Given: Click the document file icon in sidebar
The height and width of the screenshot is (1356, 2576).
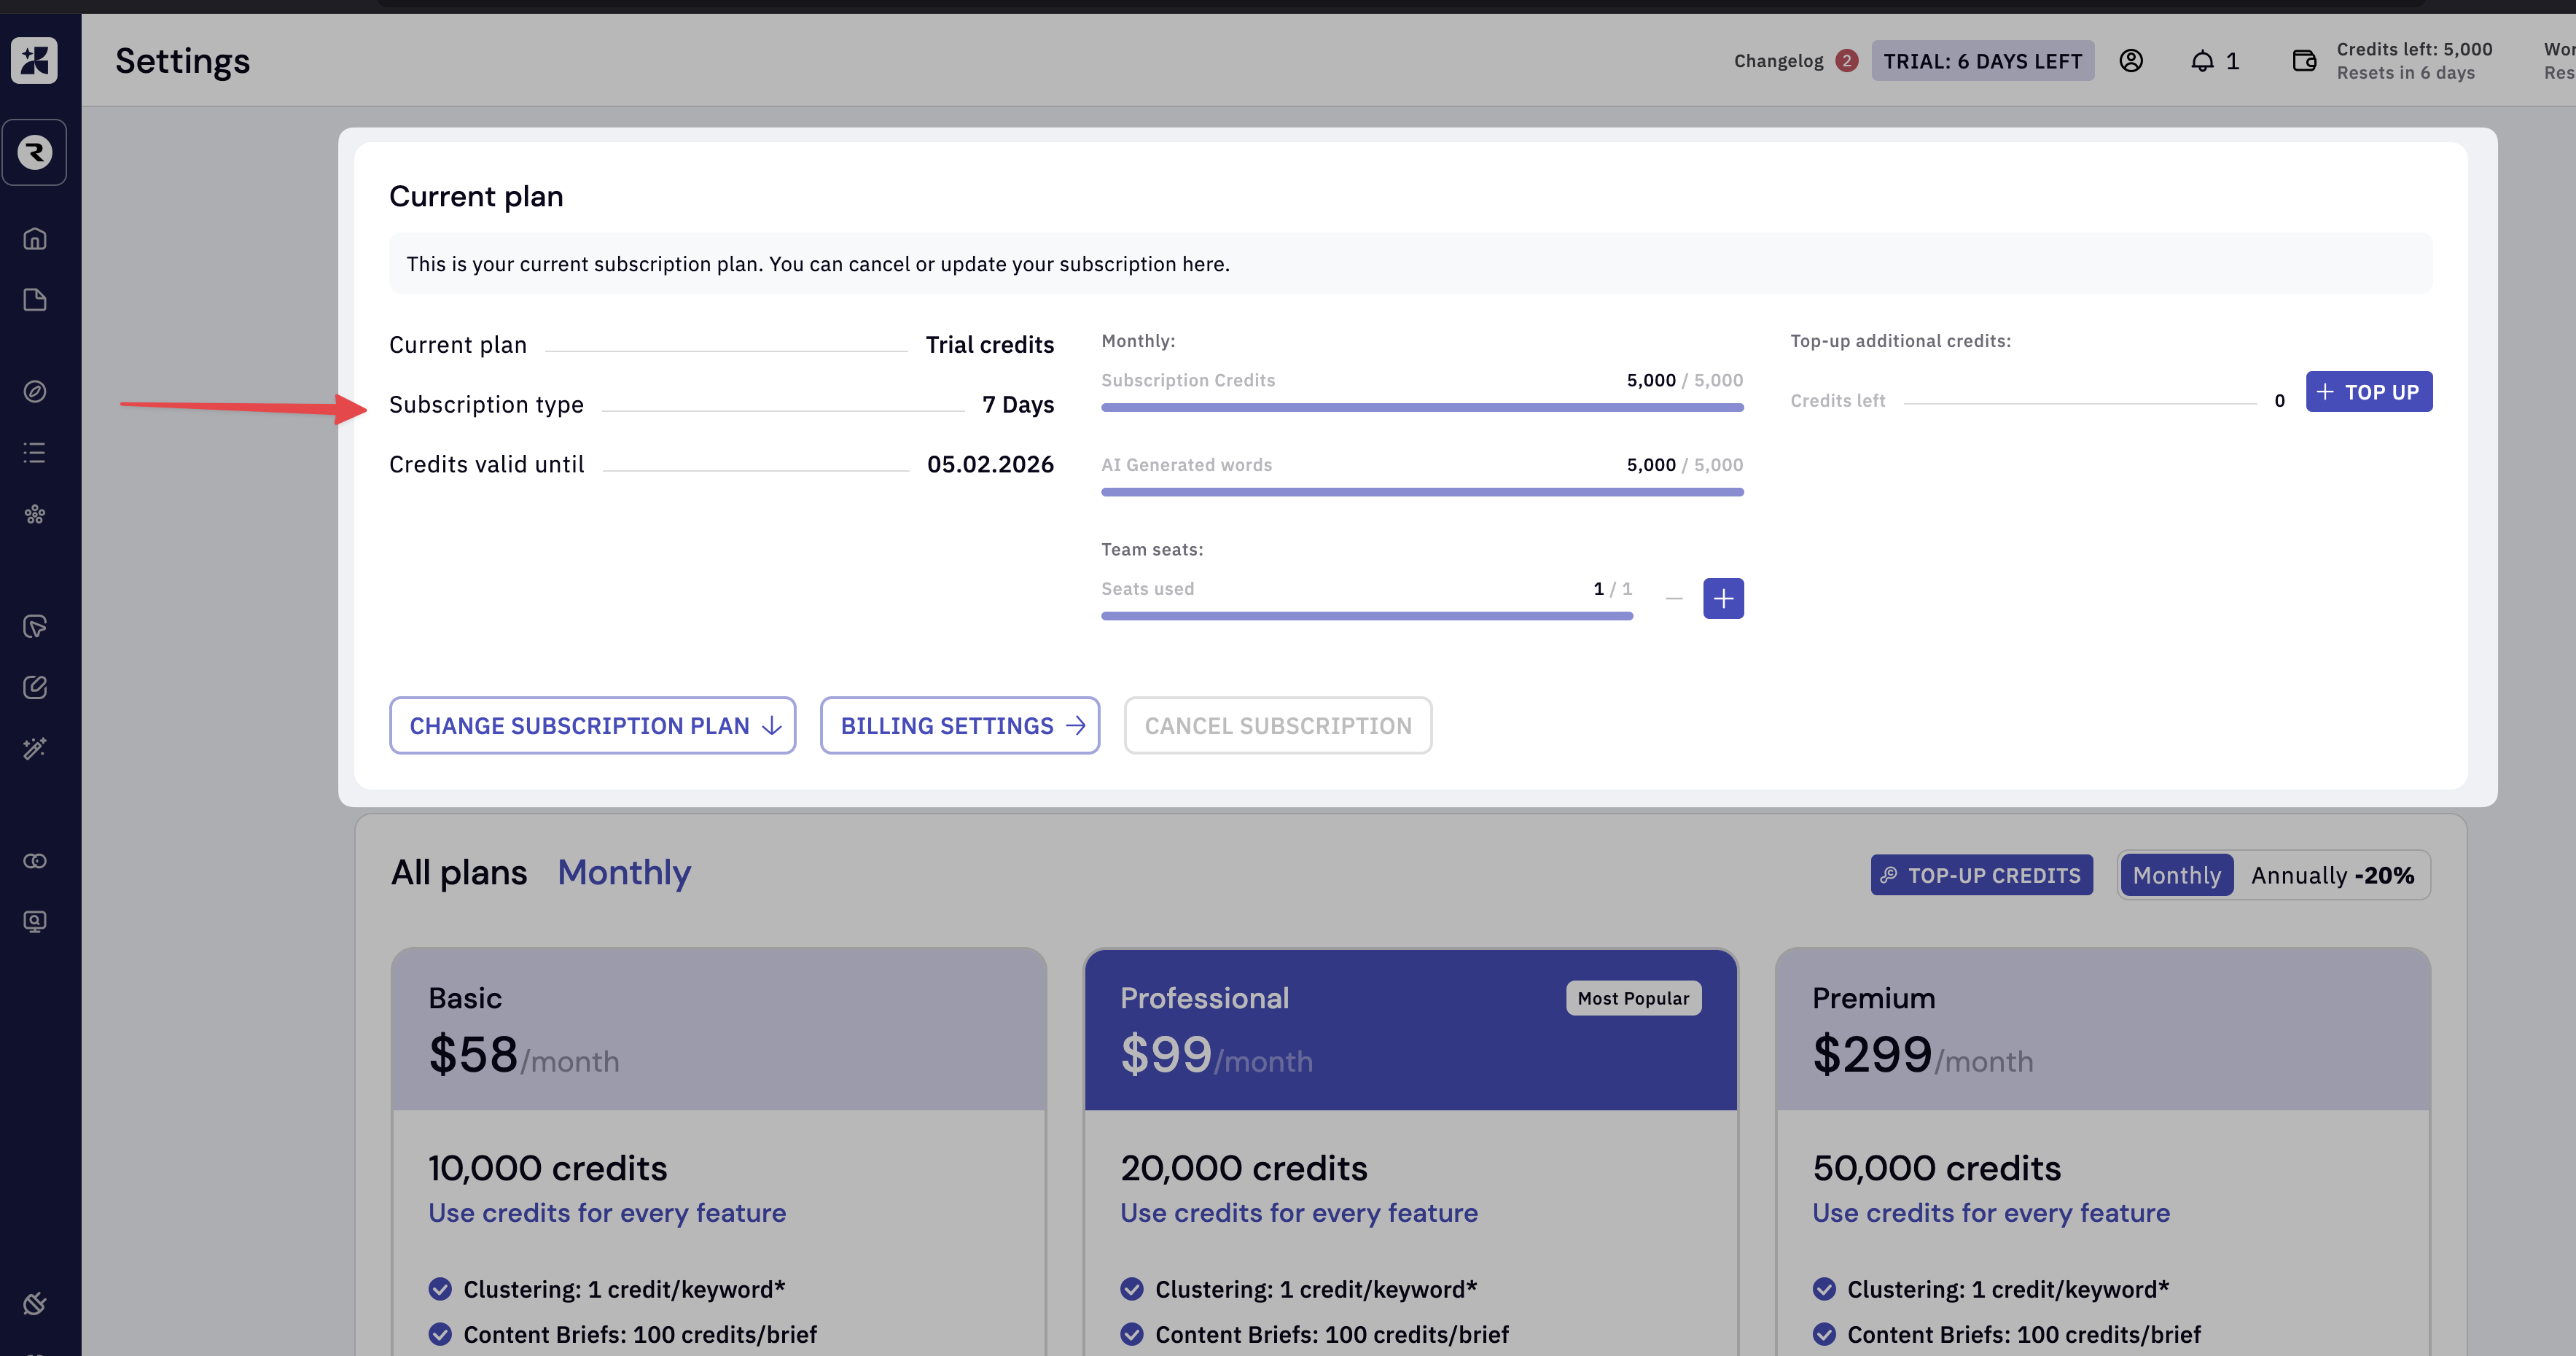Looking at the screenshot, I should (x=35, y=300).
